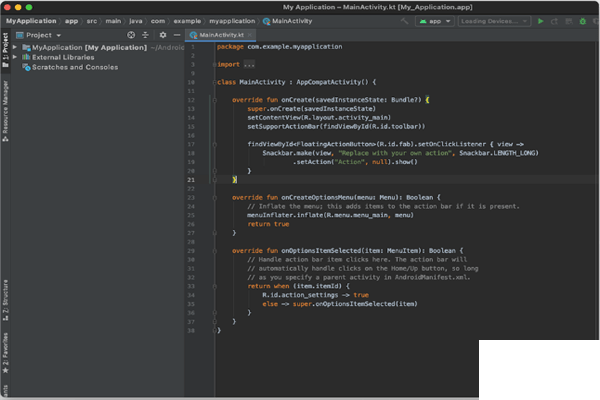Click the Apply Changes icon next to Run

coord(555,20)
